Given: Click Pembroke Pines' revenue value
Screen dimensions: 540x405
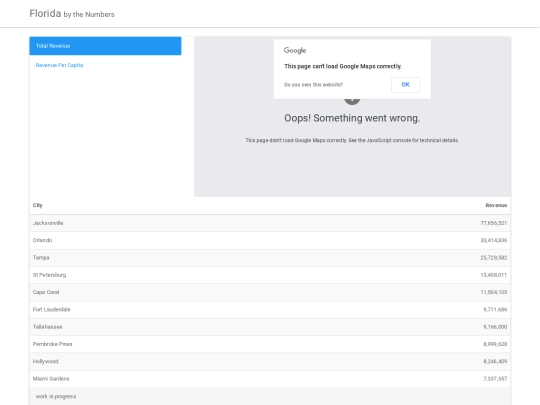Looking at the screenshot, I should [495, 344].
